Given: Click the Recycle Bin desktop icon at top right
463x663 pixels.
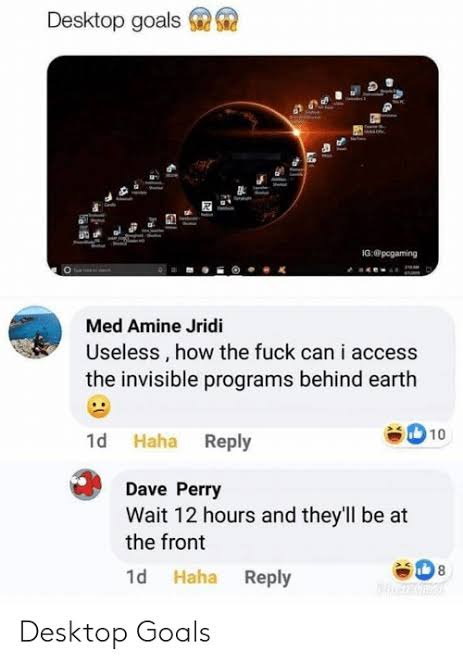Looking at the screenshot, I should tap(389, 82).
